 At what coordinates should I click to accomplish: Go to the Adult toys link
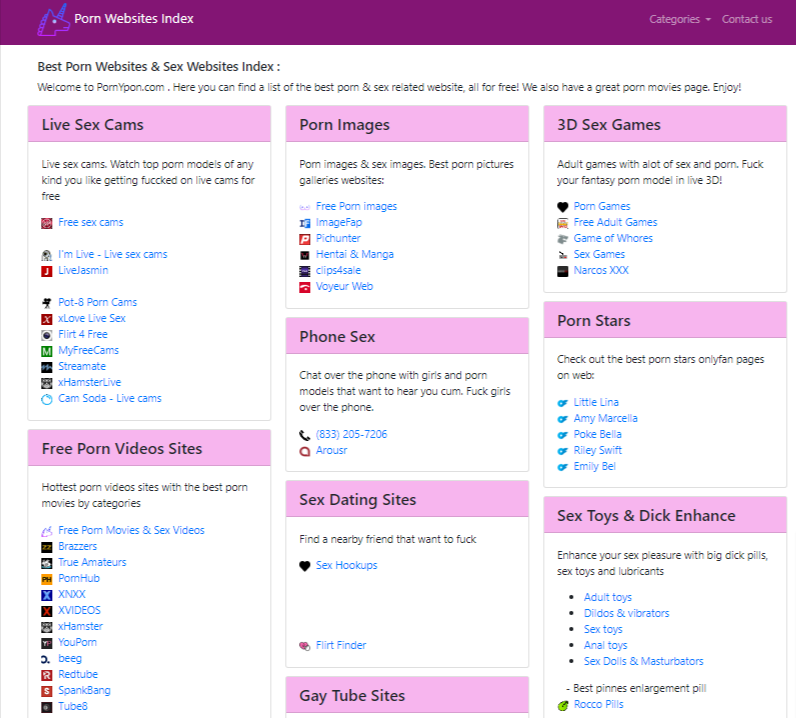pos(607,597)
